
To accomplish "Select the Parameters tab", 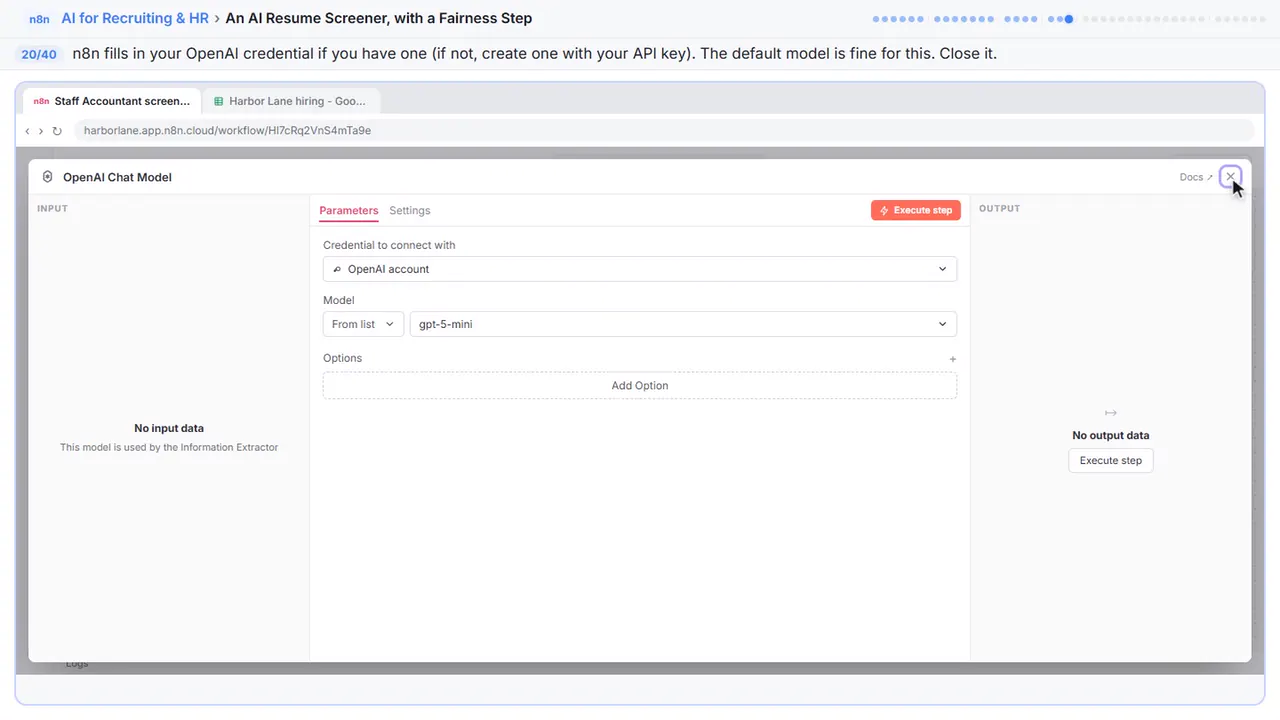I will [349, 211].
